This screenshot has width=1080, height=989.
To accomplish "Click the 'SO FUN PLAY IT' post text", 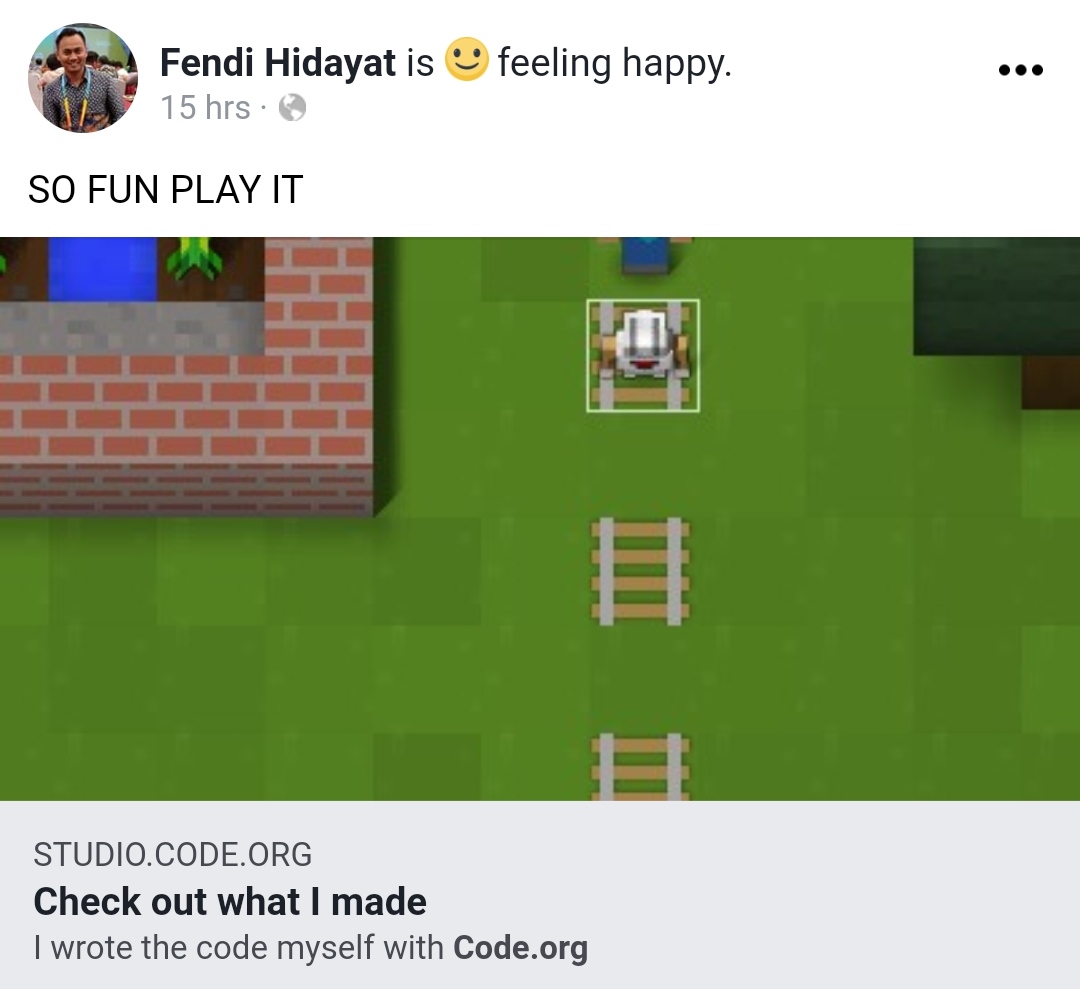I will pos(165,189).
